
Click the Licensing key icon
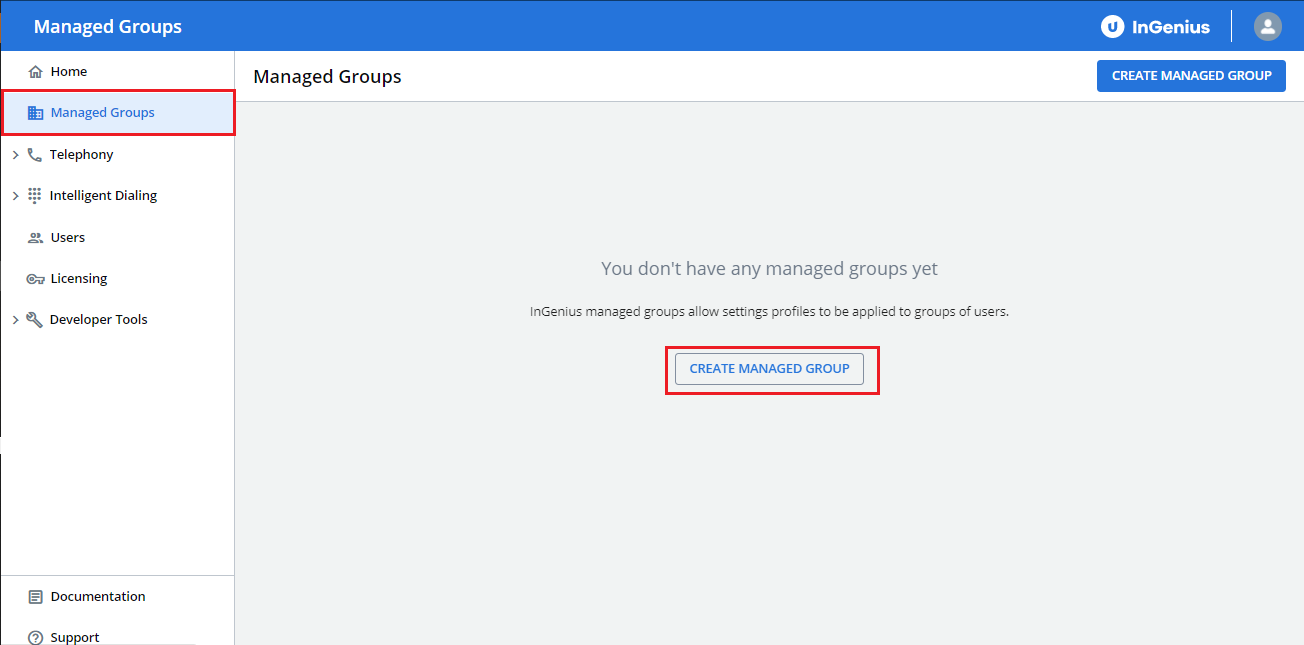36,279
